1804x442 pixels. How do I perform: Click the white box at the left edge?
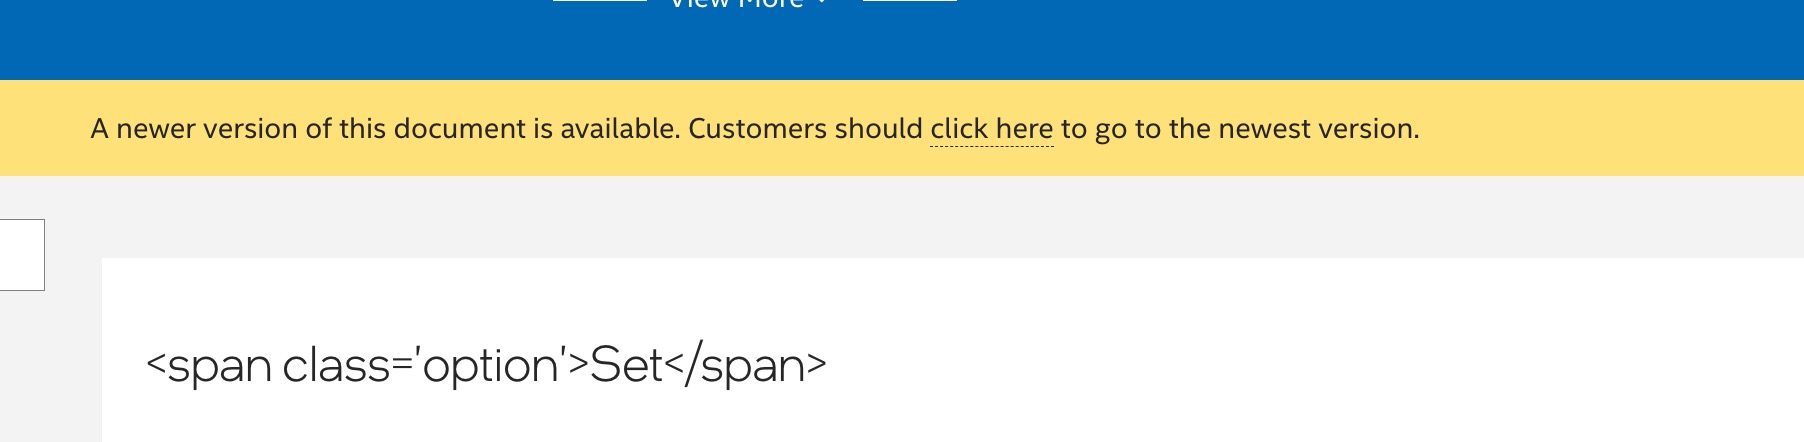coord(21,254)
